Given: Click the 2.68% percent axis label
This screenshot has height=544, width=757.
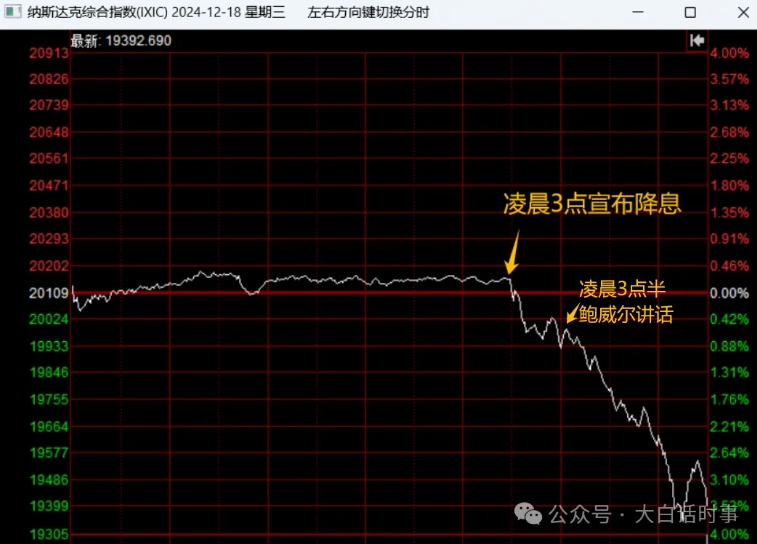Looking at the screenshot, I should (x=729, y=132).
